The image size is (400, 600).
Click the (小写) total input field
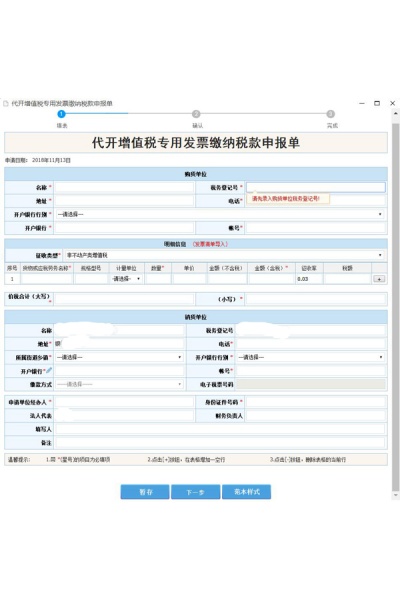[x=316, y=299]
